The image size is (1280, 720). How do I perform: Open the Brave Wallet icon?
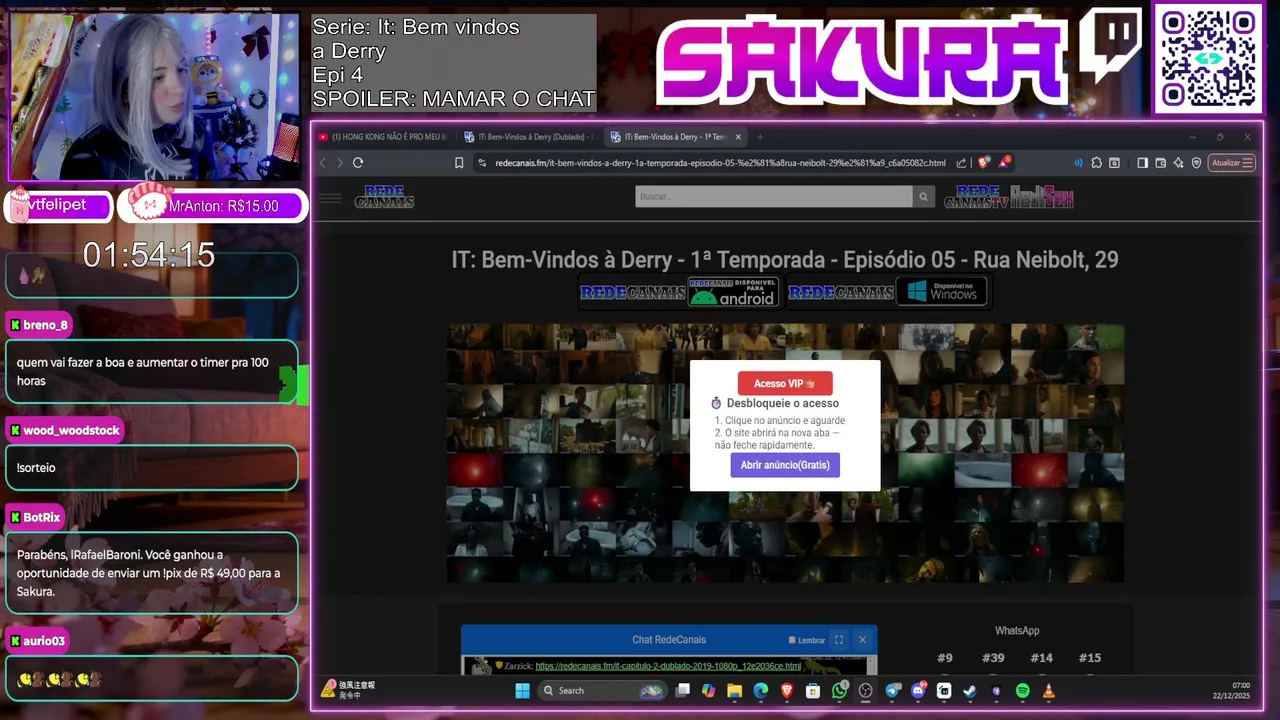(1160, 163)
